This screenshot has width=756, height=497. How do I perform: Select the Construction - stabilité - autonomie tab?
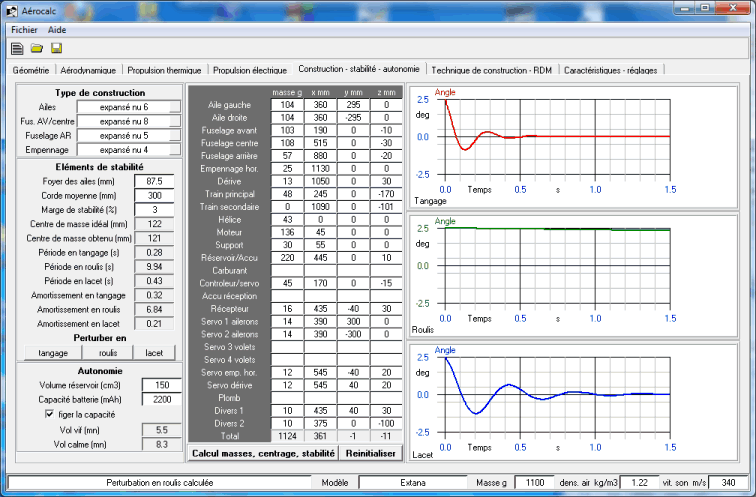pos(359,69)
